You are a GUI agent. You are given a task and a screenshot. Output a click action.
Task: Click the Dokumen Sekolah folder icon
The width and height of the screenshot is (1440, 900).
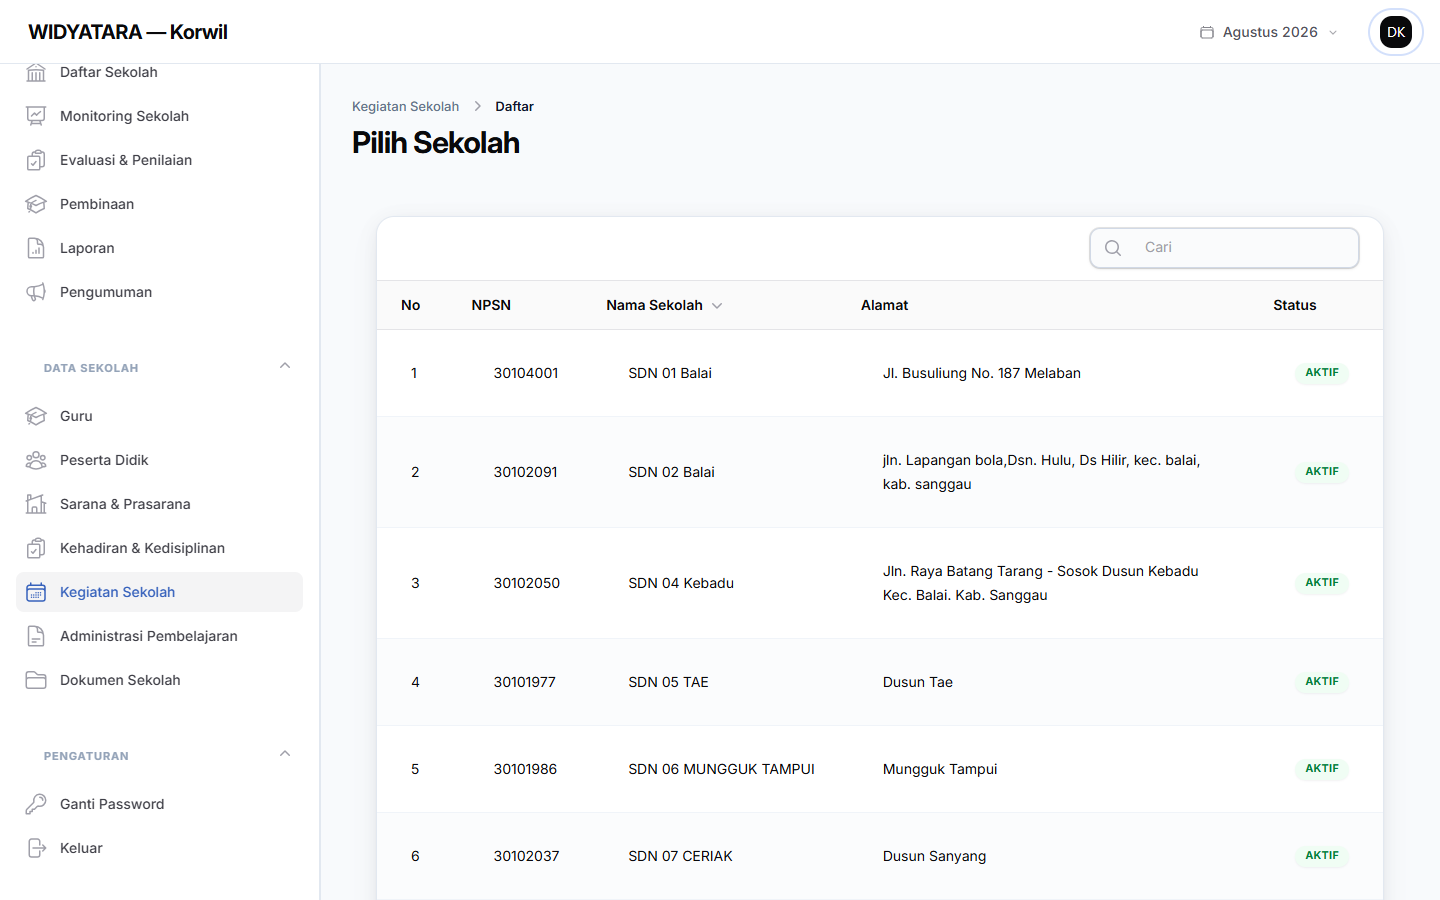[x=36, y=680]
